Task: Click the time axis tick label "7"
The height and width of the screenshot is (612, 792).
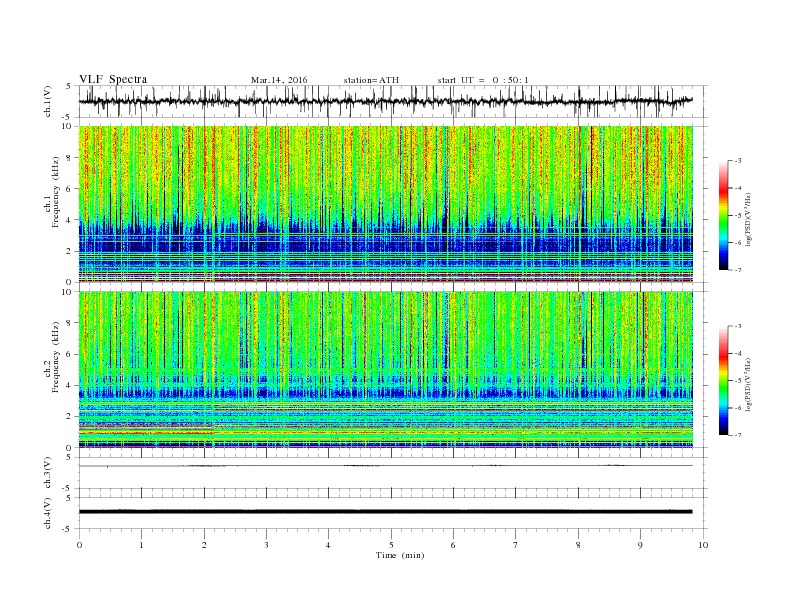Action: (516, 545)
